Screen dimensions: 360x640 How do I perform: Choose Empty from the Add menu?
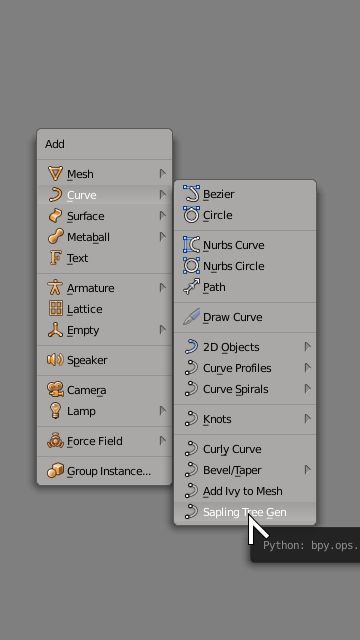coord(104,330)
